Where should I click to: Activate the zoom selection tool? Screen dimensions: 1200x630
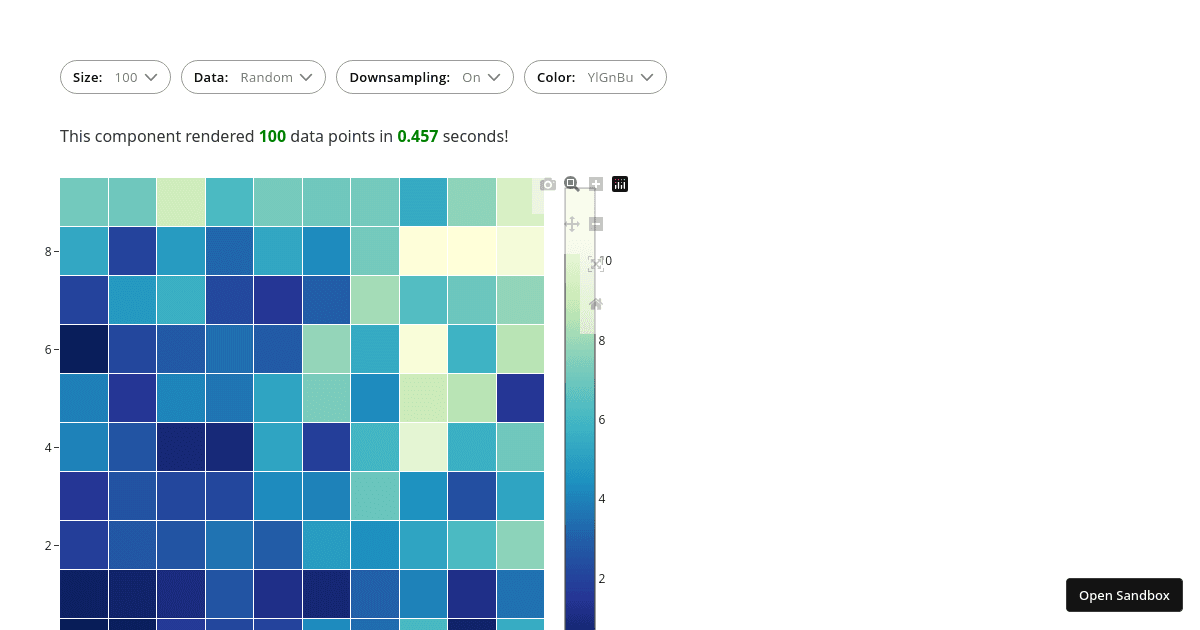pos(571,184)
